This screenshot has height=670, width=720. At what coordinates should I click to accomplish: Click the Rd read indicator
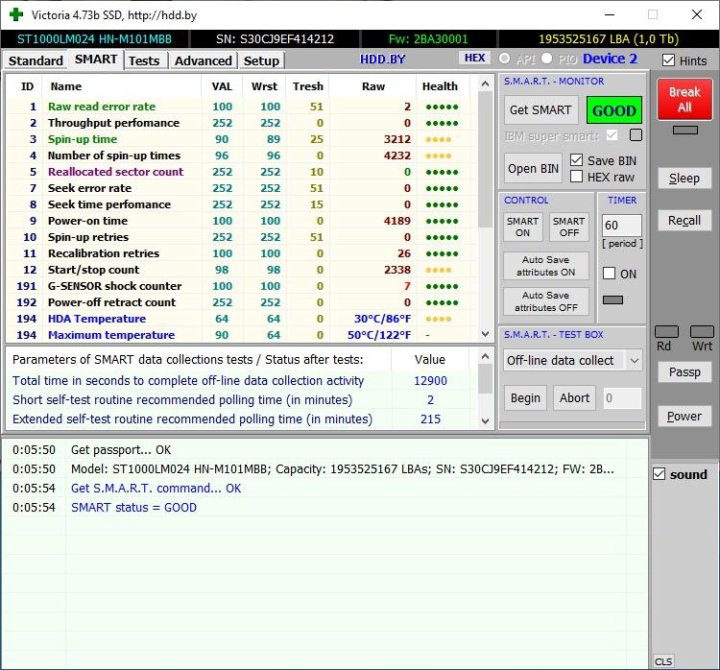[x=667, y=332]
